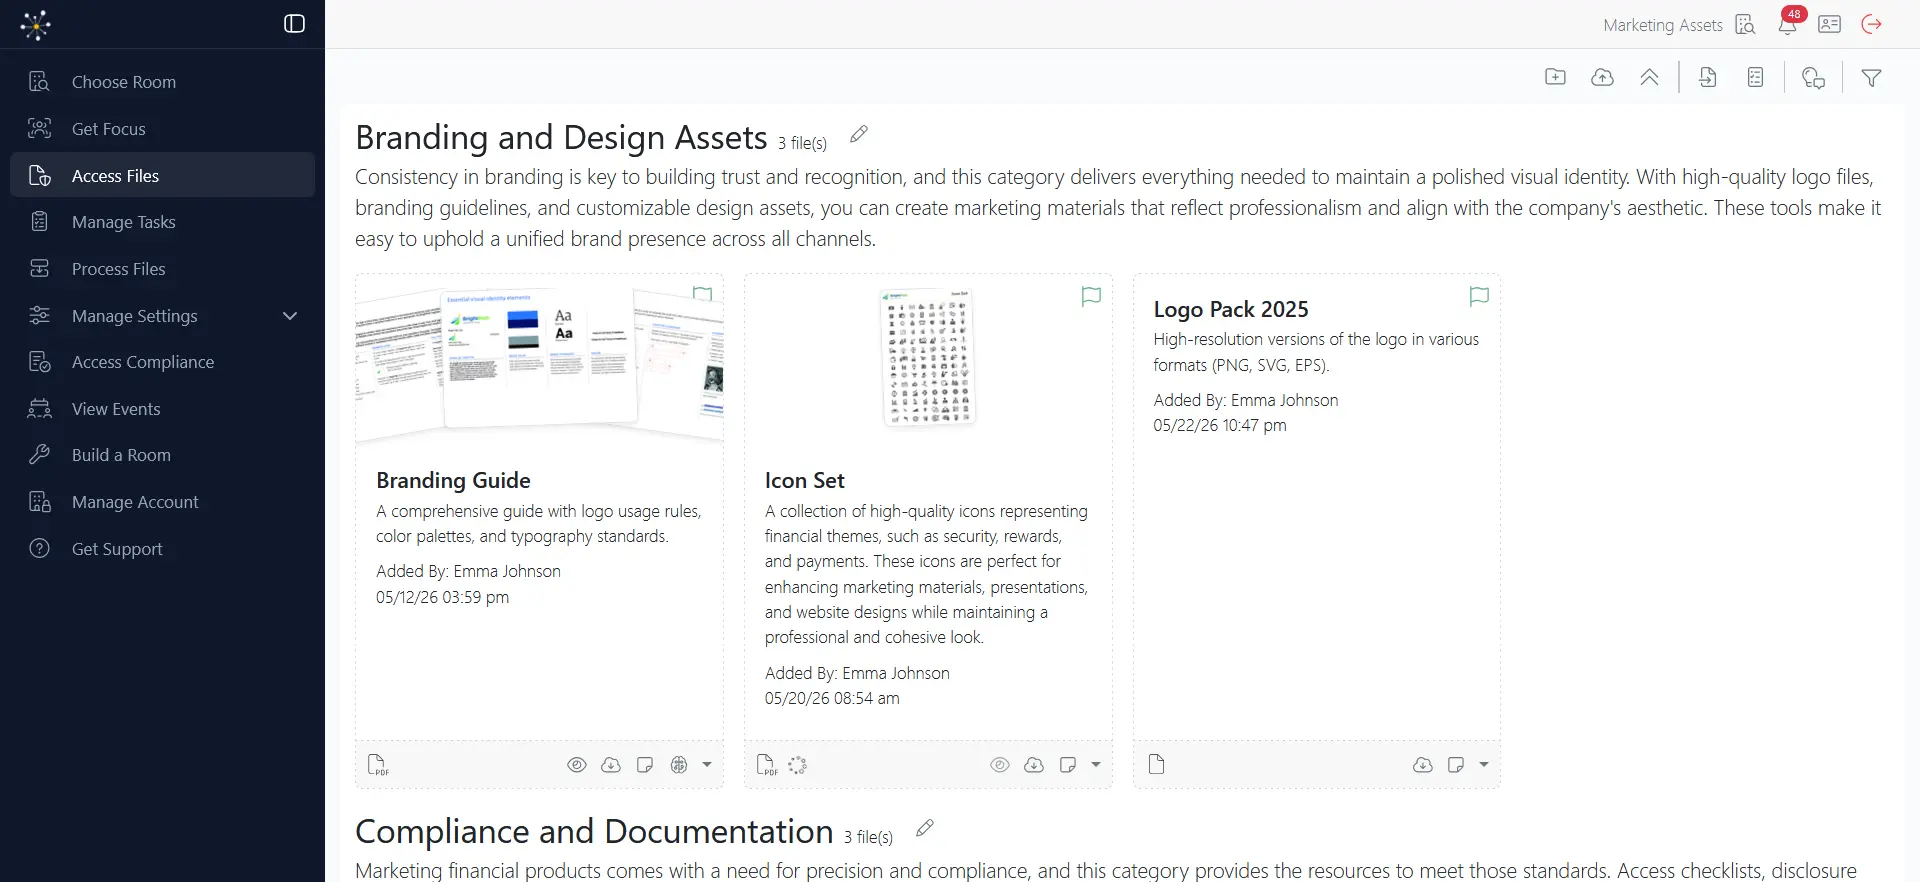Download the Logo Pack 2025 file
1920x882 pixels.
(1423, 765)
